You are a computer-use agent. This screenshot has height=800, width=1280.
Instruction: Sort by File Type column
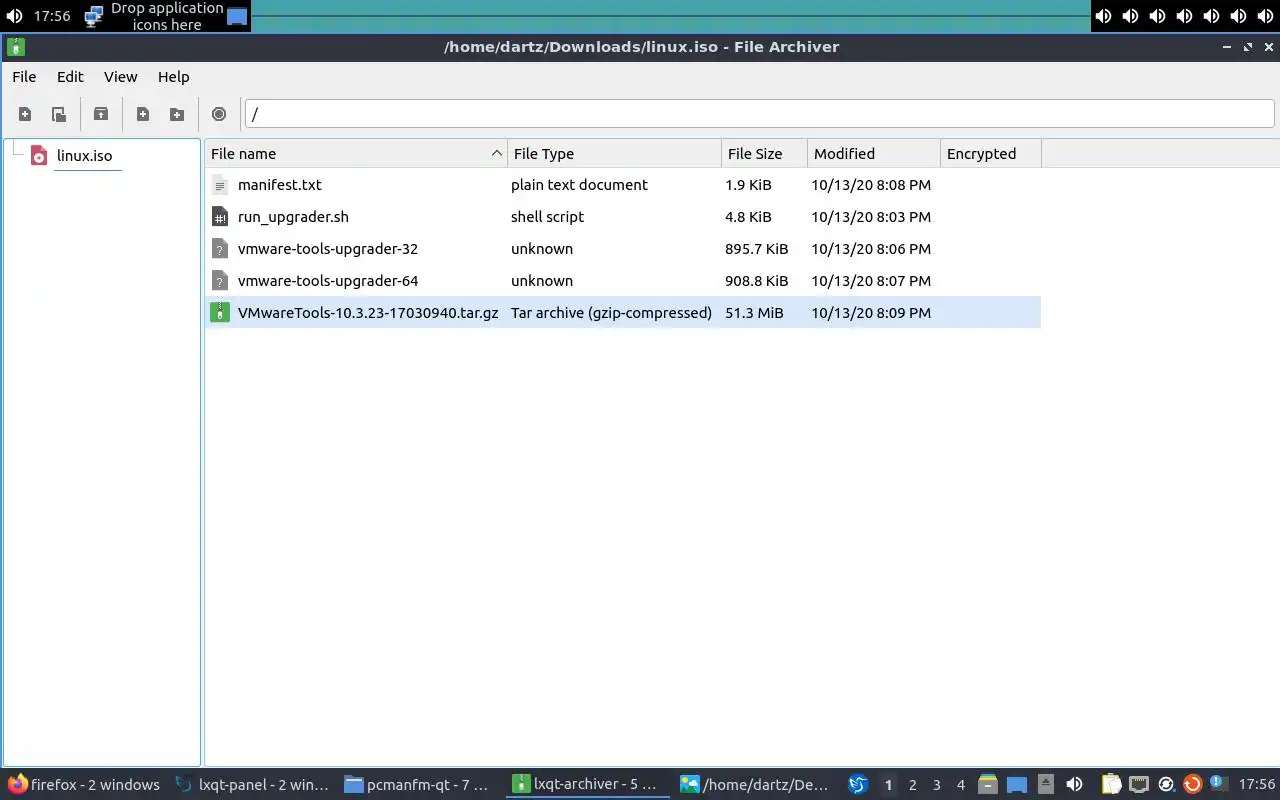coord(614,154)
